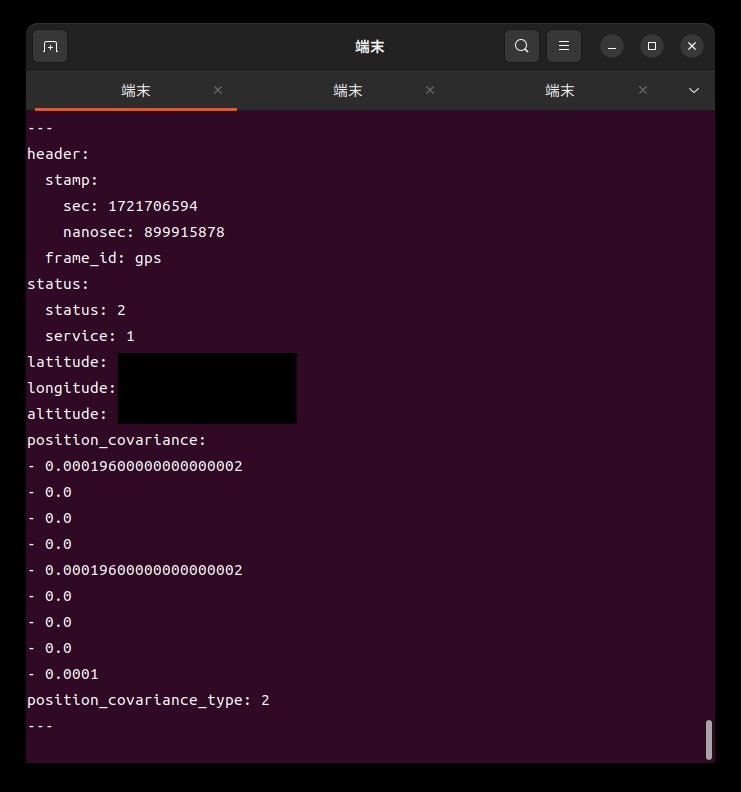The height and width of the screenshot is (792, 741).
Task: Click the terminal vertical scrollbar handle
Action: point(709,739)
